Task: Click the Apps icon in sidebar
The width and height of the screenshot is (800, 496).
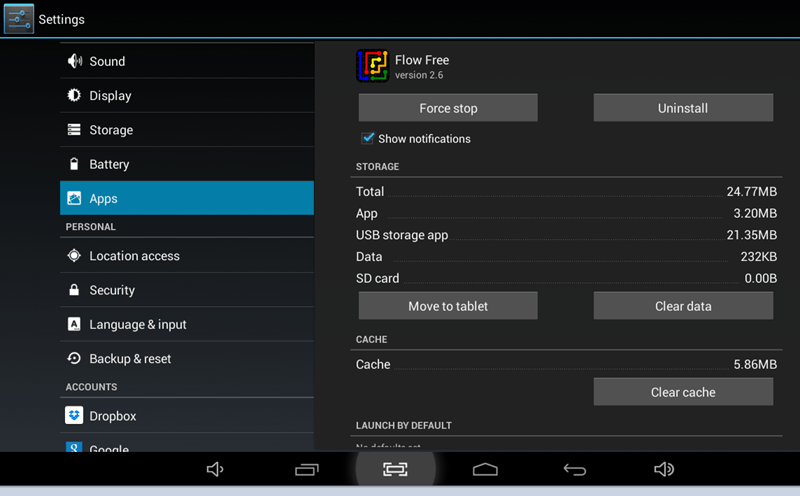Action: pyautogui.click(x=74, y=198)
